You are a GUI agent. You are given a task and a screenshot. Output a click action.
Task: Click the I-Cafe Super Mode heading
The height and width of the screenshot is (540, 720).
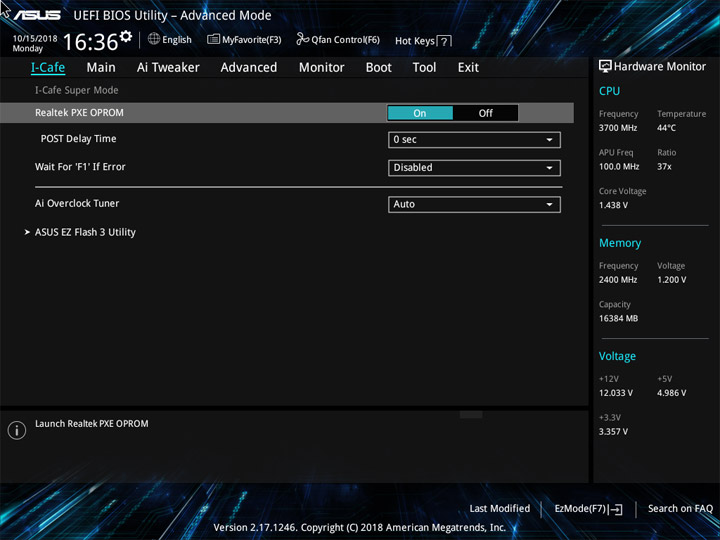click(x=77, y=90)
